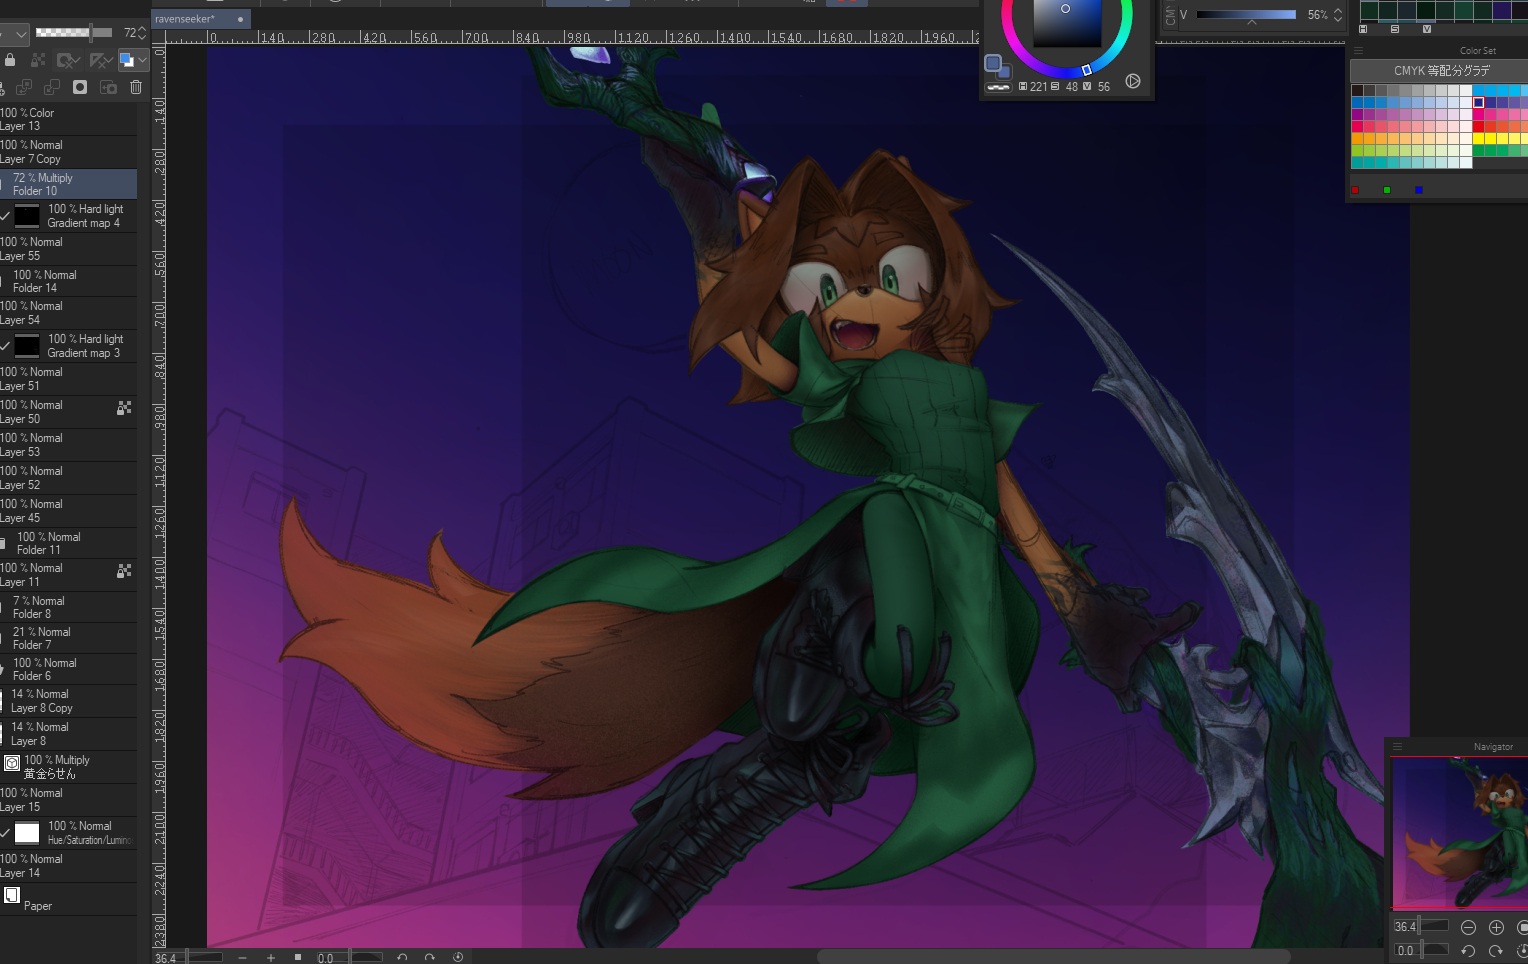Toggle visibility of Hue/Saturation/Luminosity layer
The image size is (1528, 964).
tap(6, 832)
